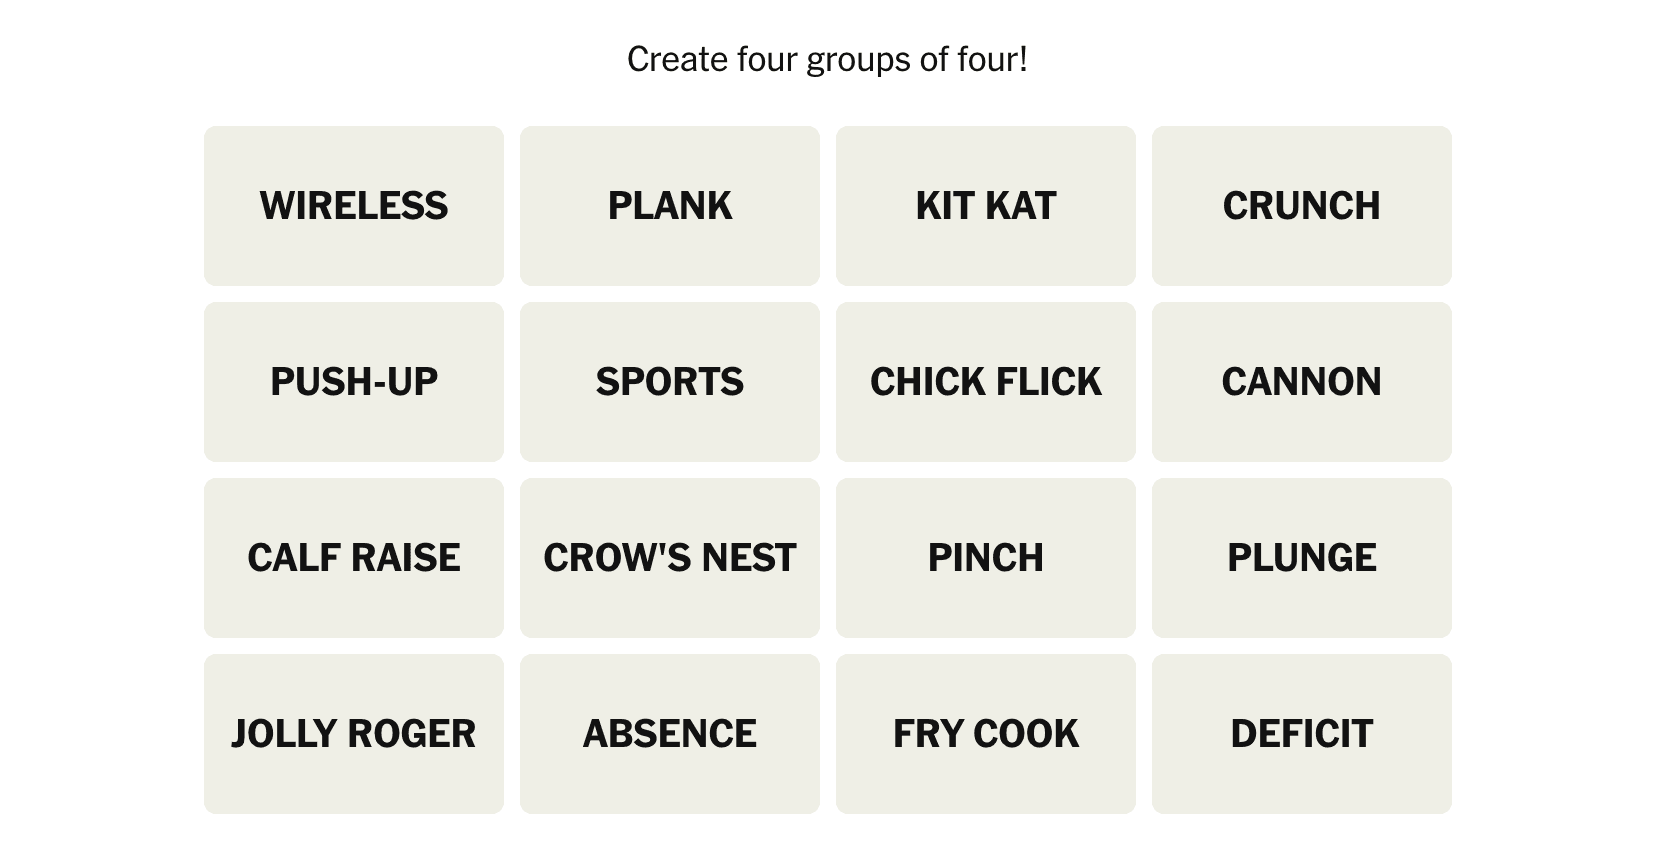Select the JOLLY ROGER tile
Screen dimensions: 1666x856
354,734
